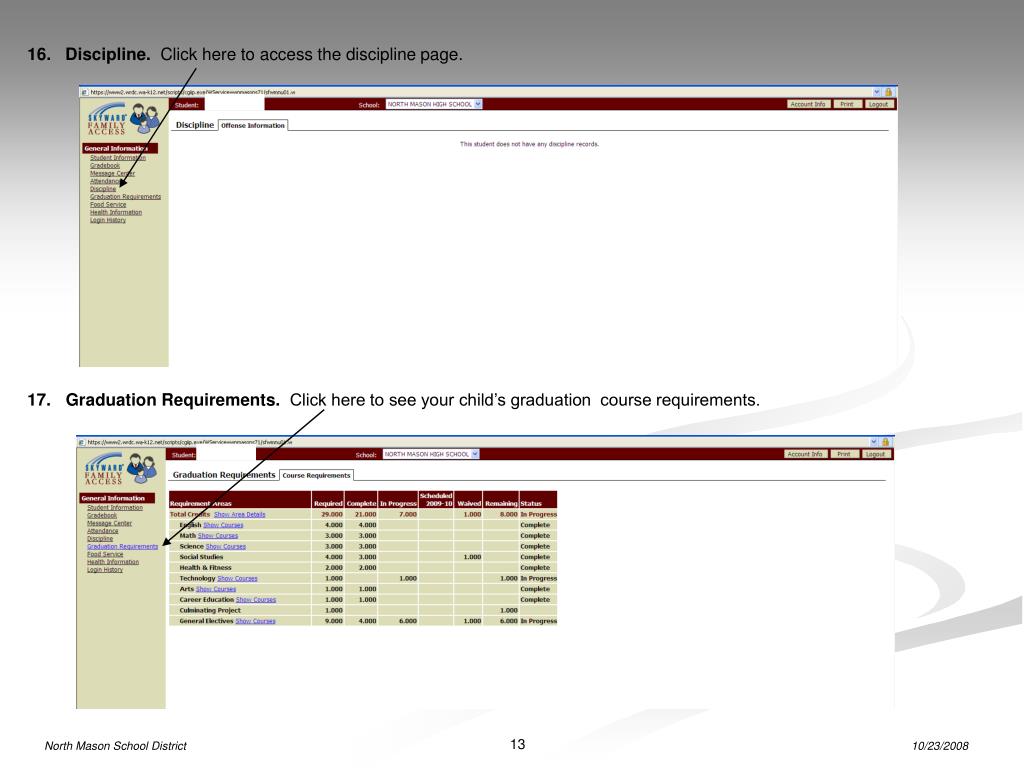Click Technology row In Progress status
The height and width of the screenshot is (768, 1024).
538,579
